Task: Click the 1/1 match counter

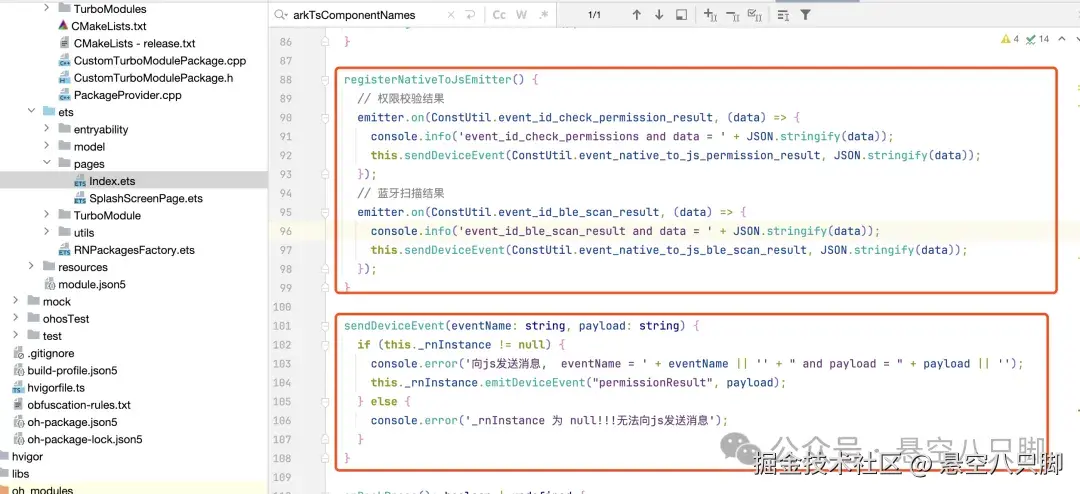Action: (594, 14)
